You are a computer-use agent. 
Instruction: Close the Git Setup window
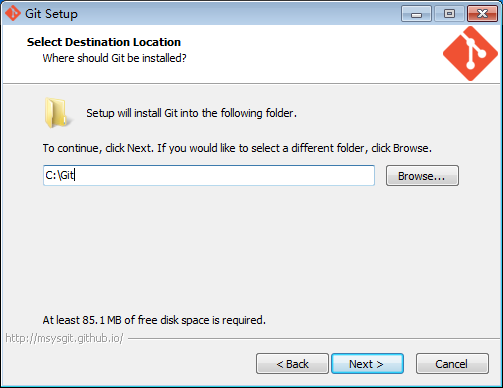482,14
